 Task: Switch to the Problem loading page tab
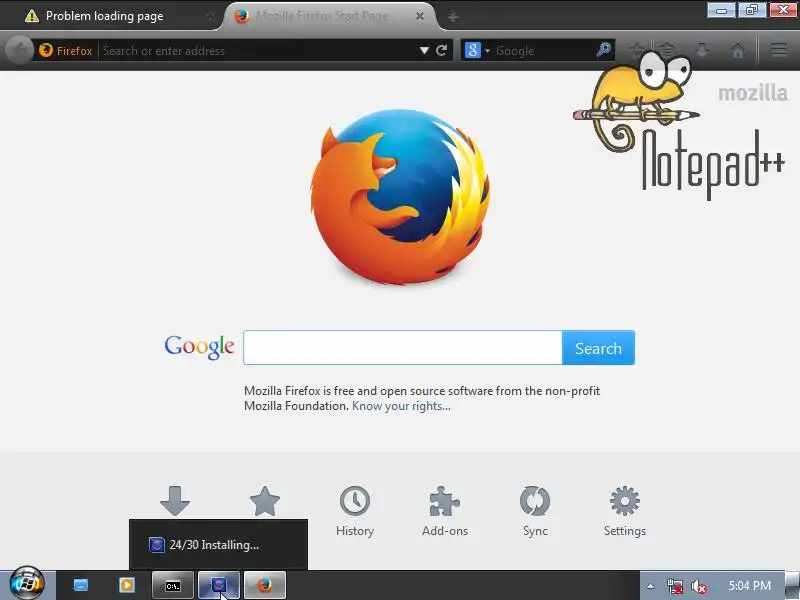coord(105,16)
